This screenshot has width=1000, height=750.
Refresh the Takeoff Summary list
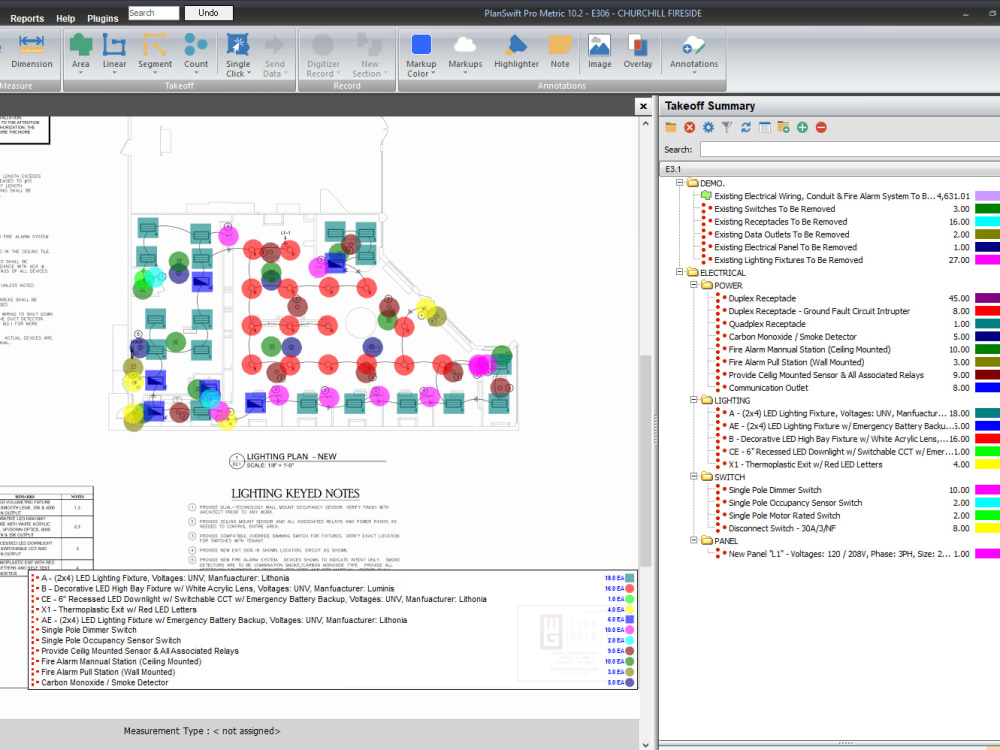coord(746,128)
